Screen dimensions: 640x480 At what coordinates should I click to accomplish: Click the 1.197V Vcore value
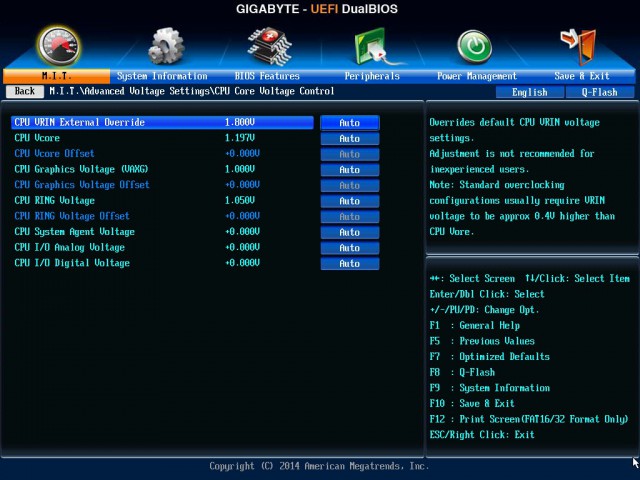coord(240,138)
